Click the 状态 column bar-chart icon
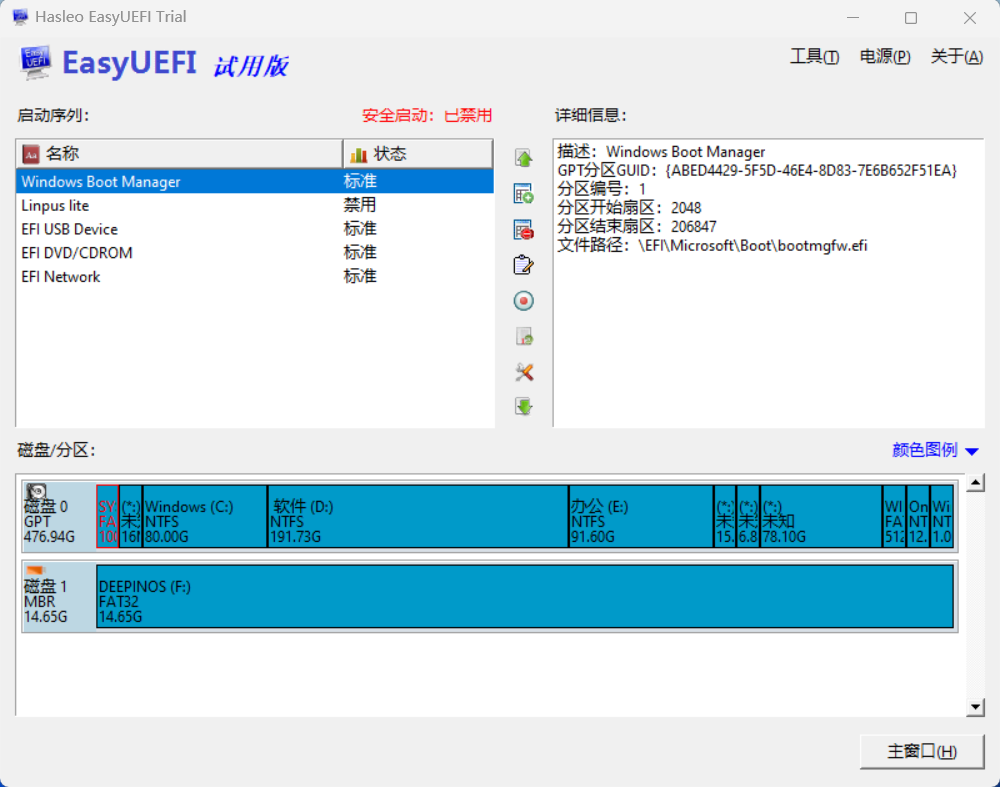The height and width of the screenshot is (787, 1000). (x=359, y=154)
